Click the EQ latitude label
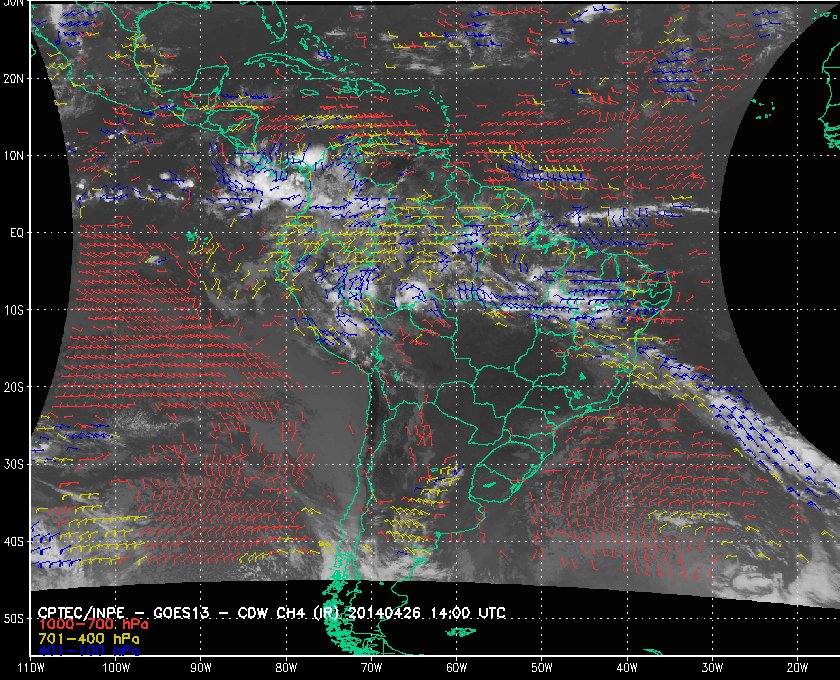 point(15,232)
